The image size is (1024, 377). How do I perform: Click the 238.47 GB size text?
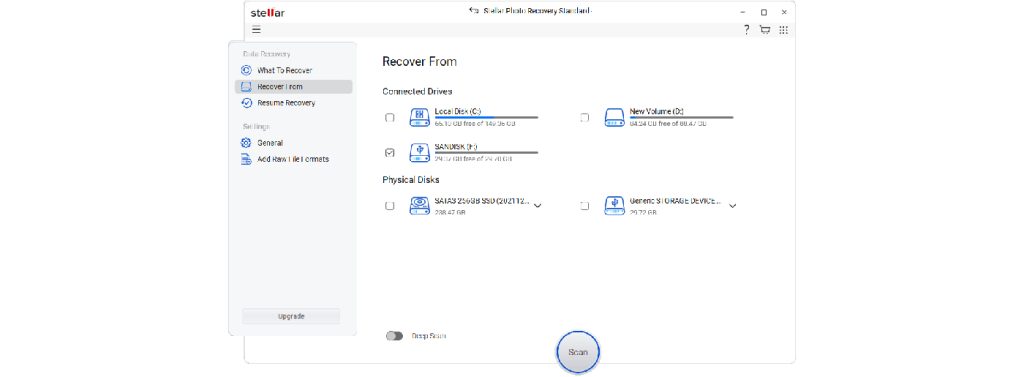pyautogui.click(x=450, y=212)
